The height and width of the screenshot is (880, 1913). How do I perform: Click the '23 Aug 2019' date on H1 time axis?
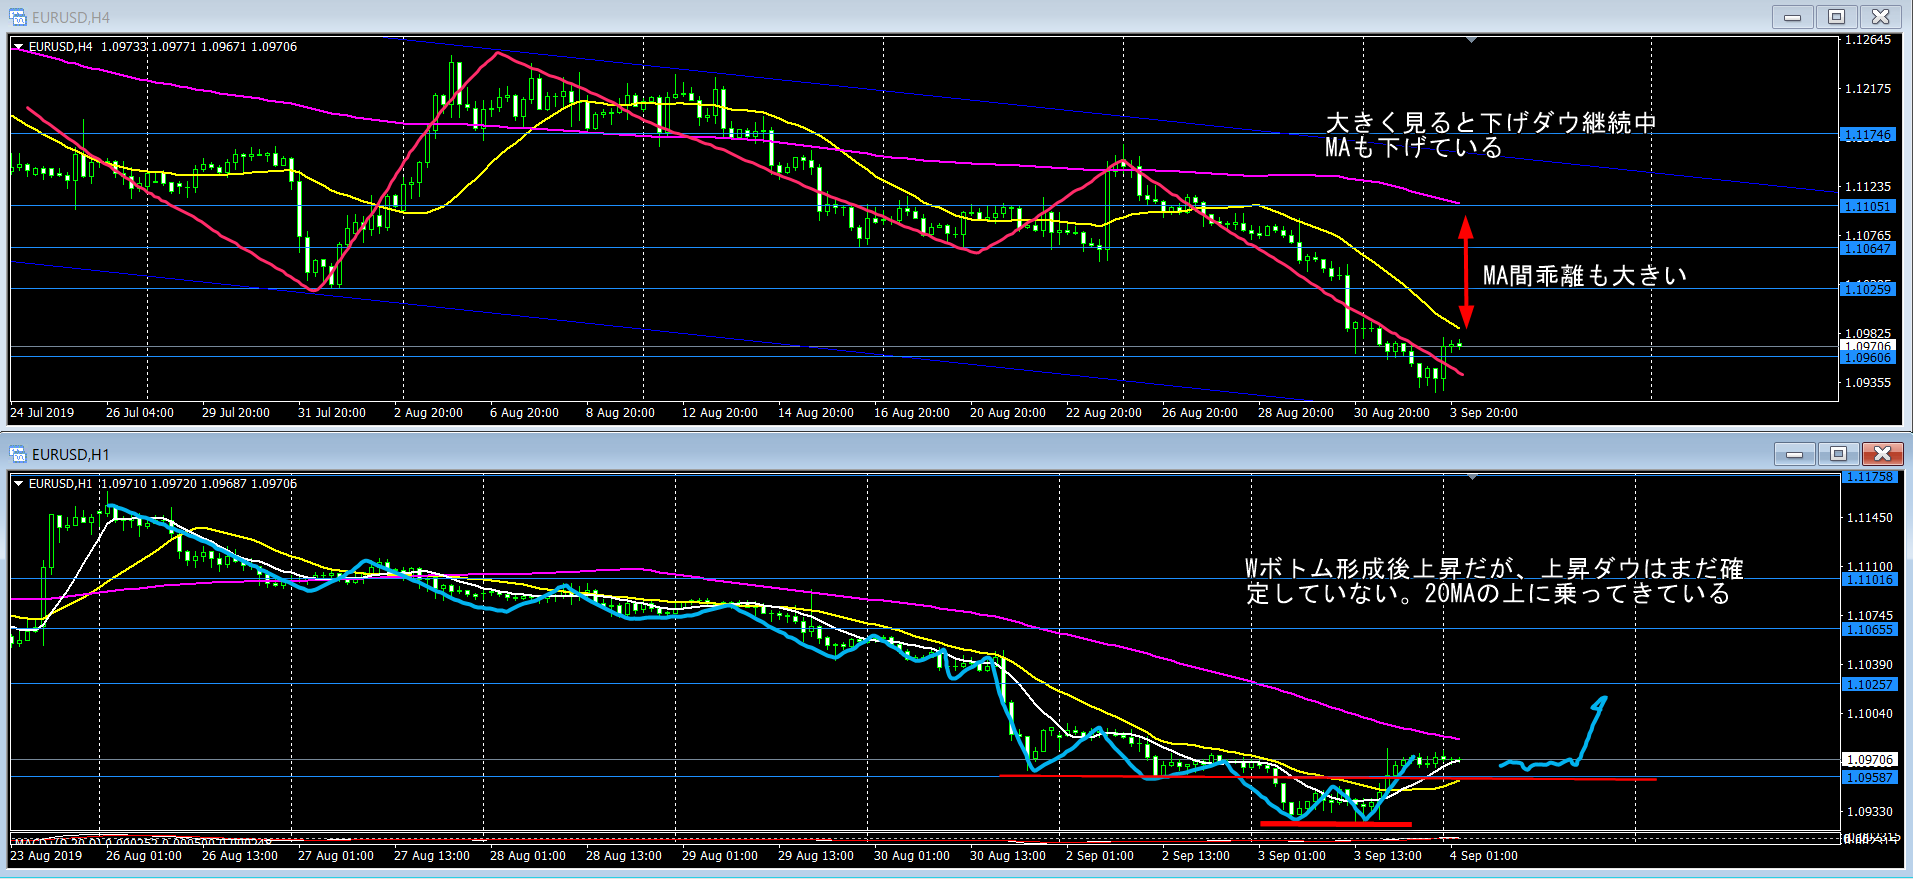46,855
